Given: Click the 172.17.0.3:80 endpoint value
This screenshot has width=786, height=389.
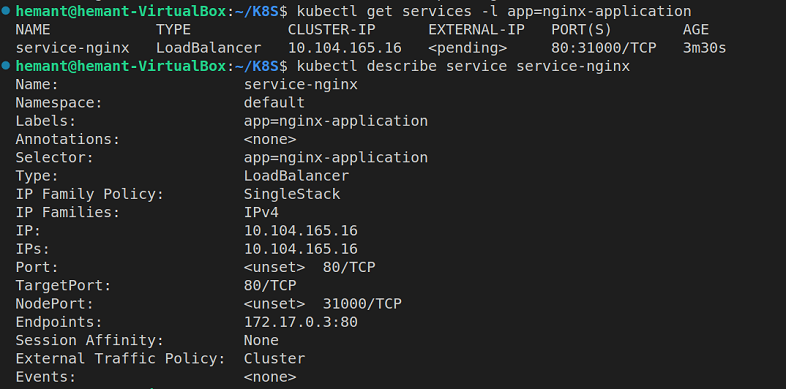Looking at the screenshot, I should [301, 322].
